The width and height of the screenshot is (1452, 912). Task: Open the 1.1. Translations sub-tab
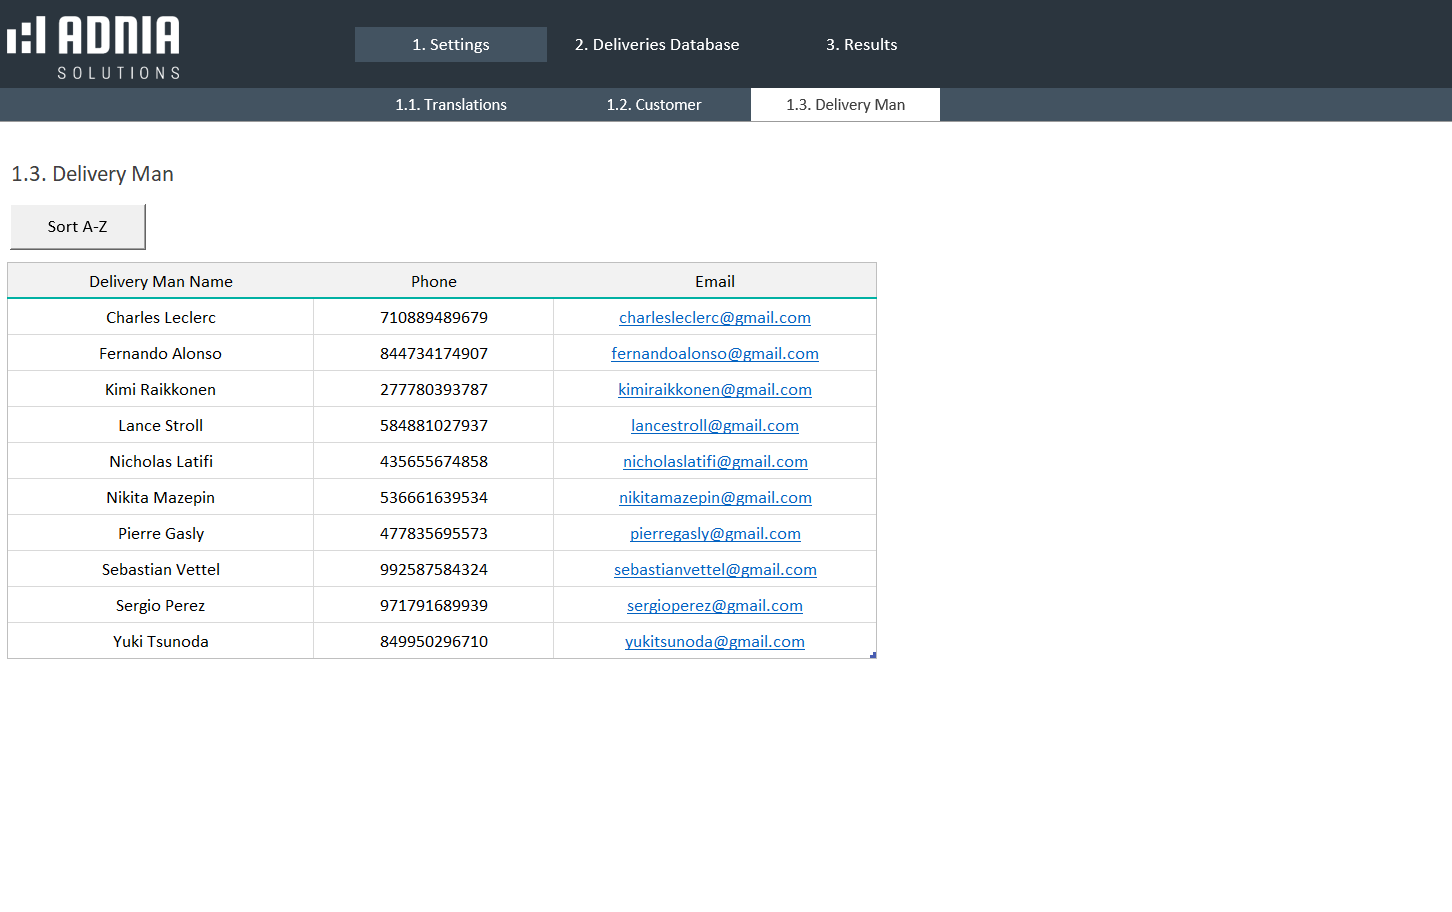(451, 105)
